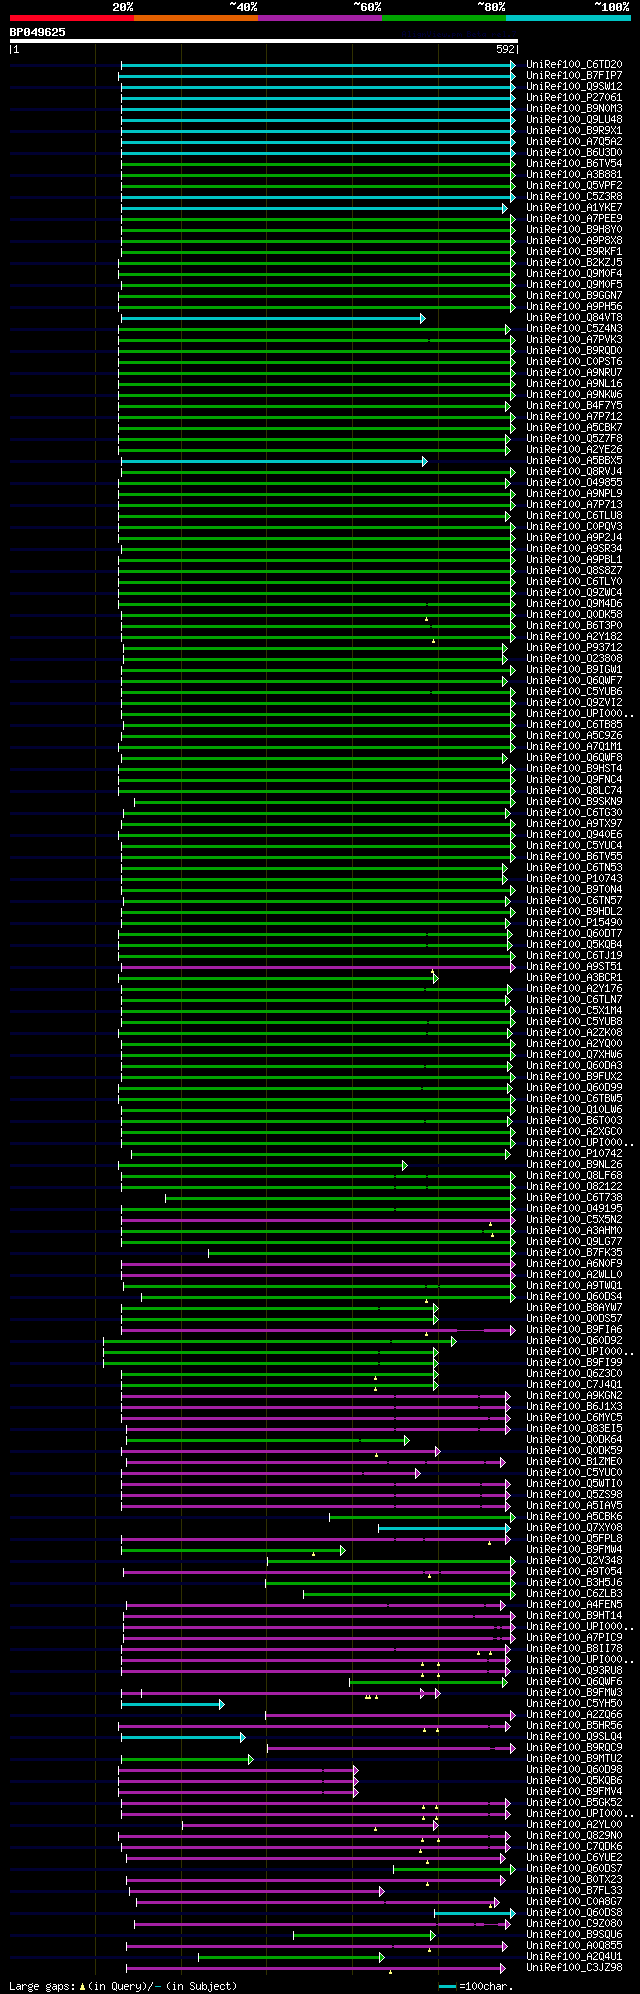Select the UniRef100_A1YKE7 label

point(574,208)
